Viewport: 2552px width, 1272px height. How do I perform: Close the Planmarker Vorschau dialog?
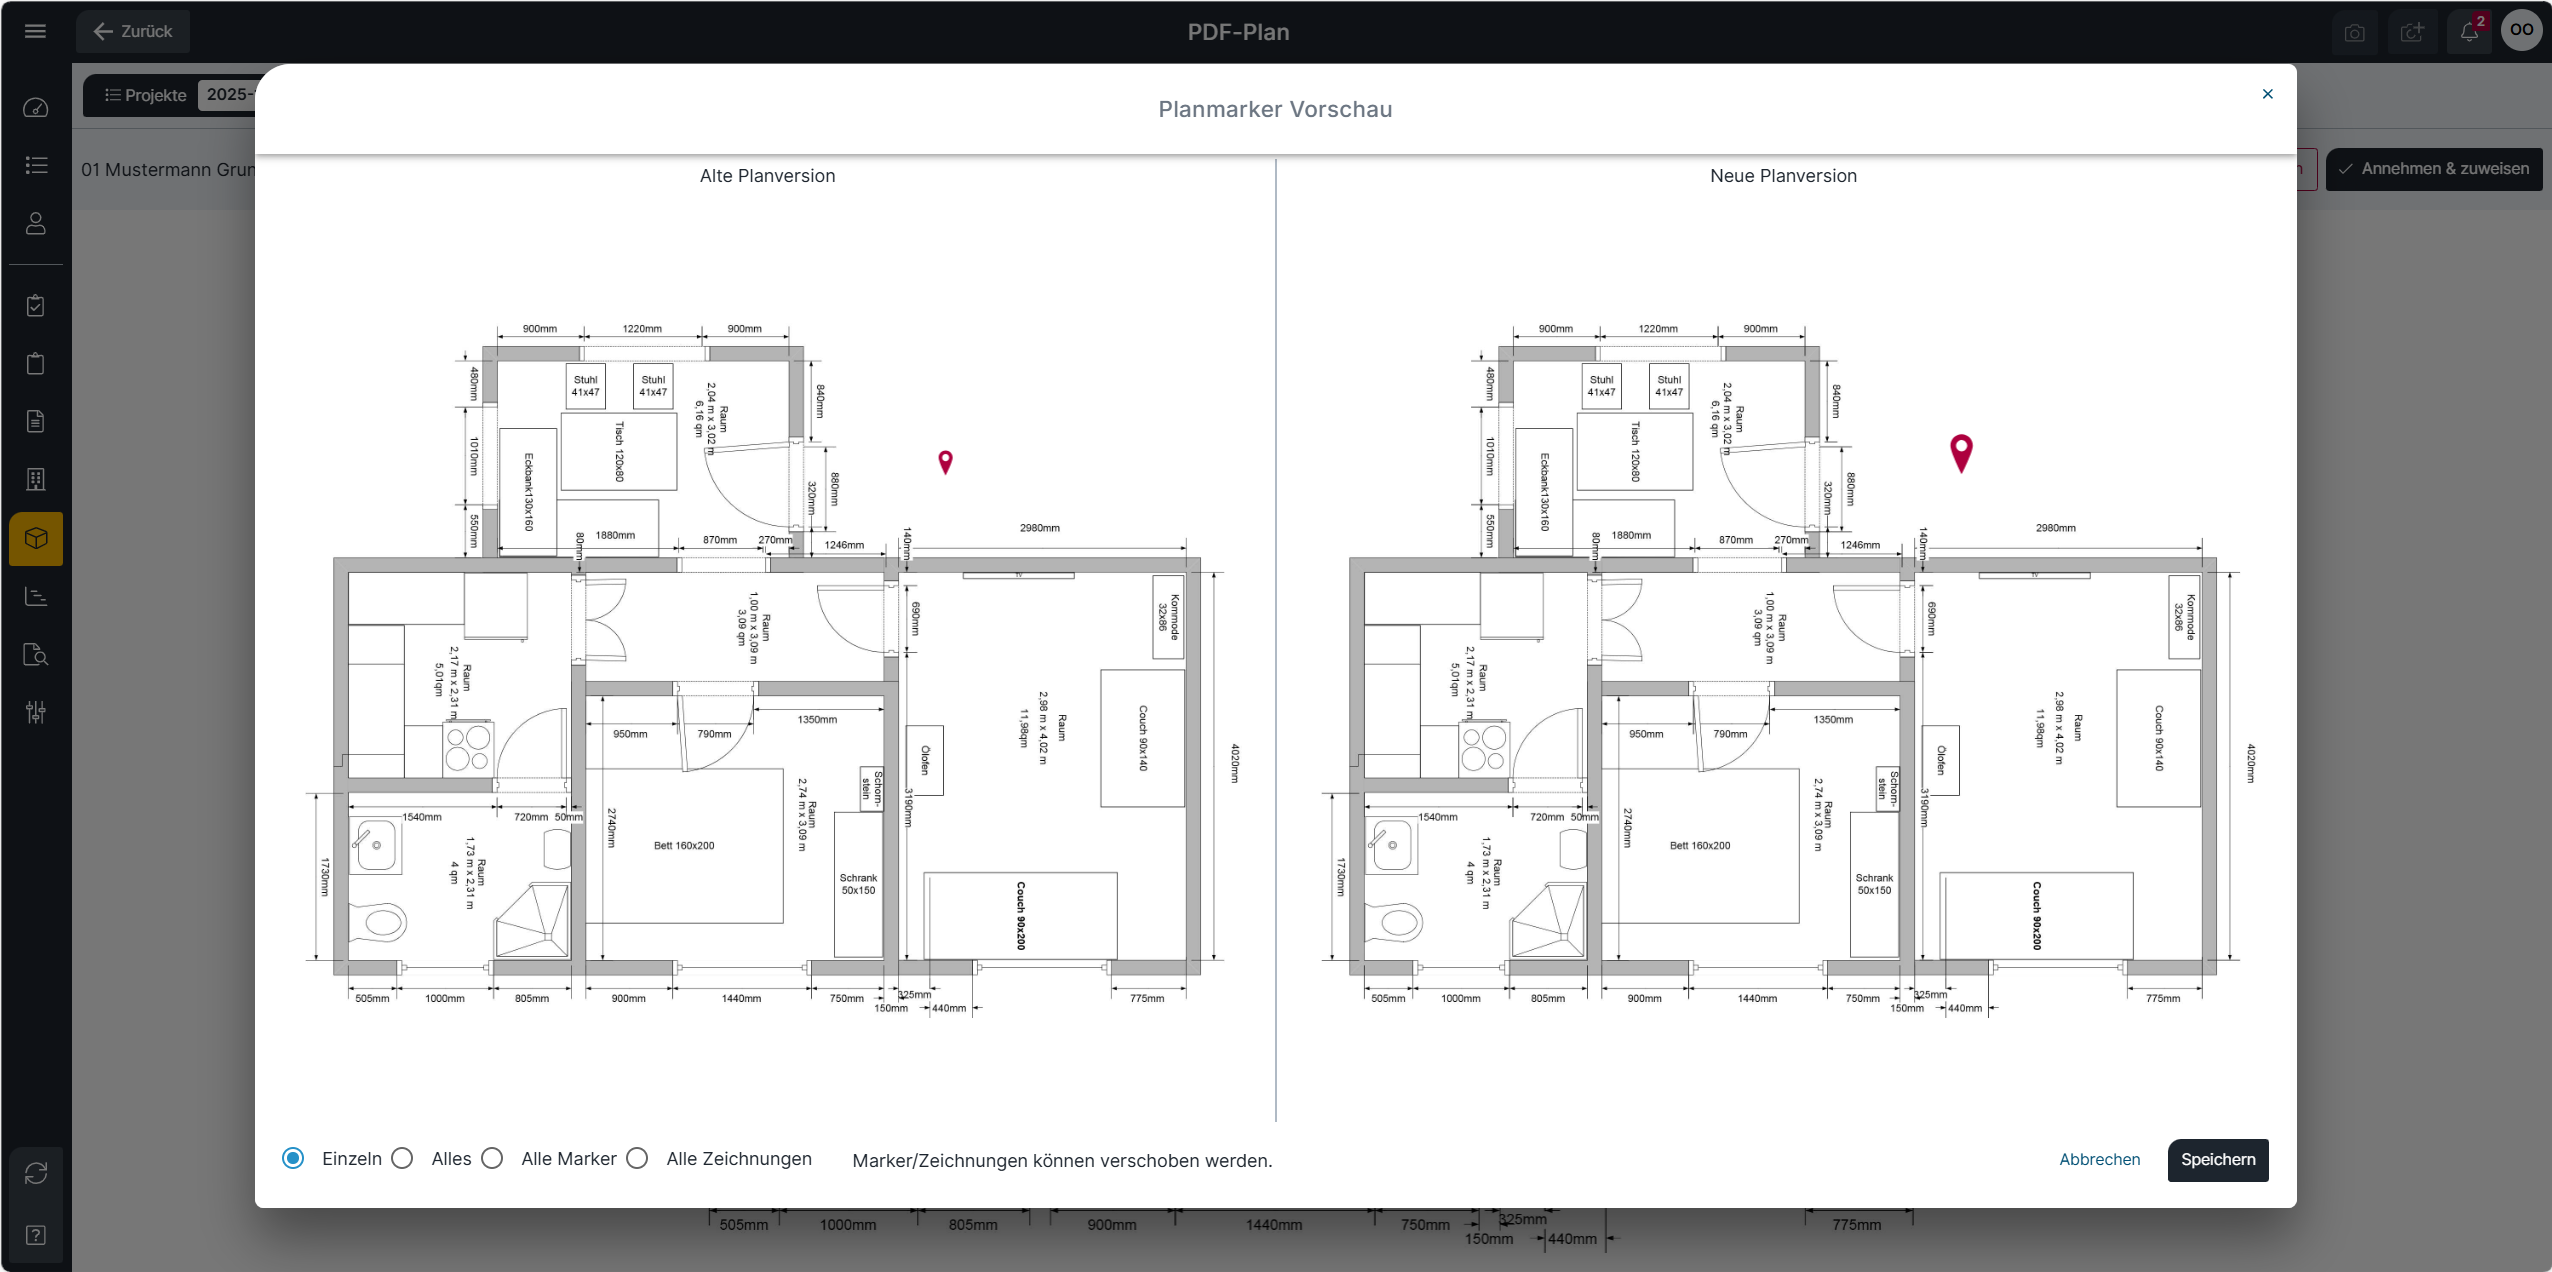tap(2267, 94)
